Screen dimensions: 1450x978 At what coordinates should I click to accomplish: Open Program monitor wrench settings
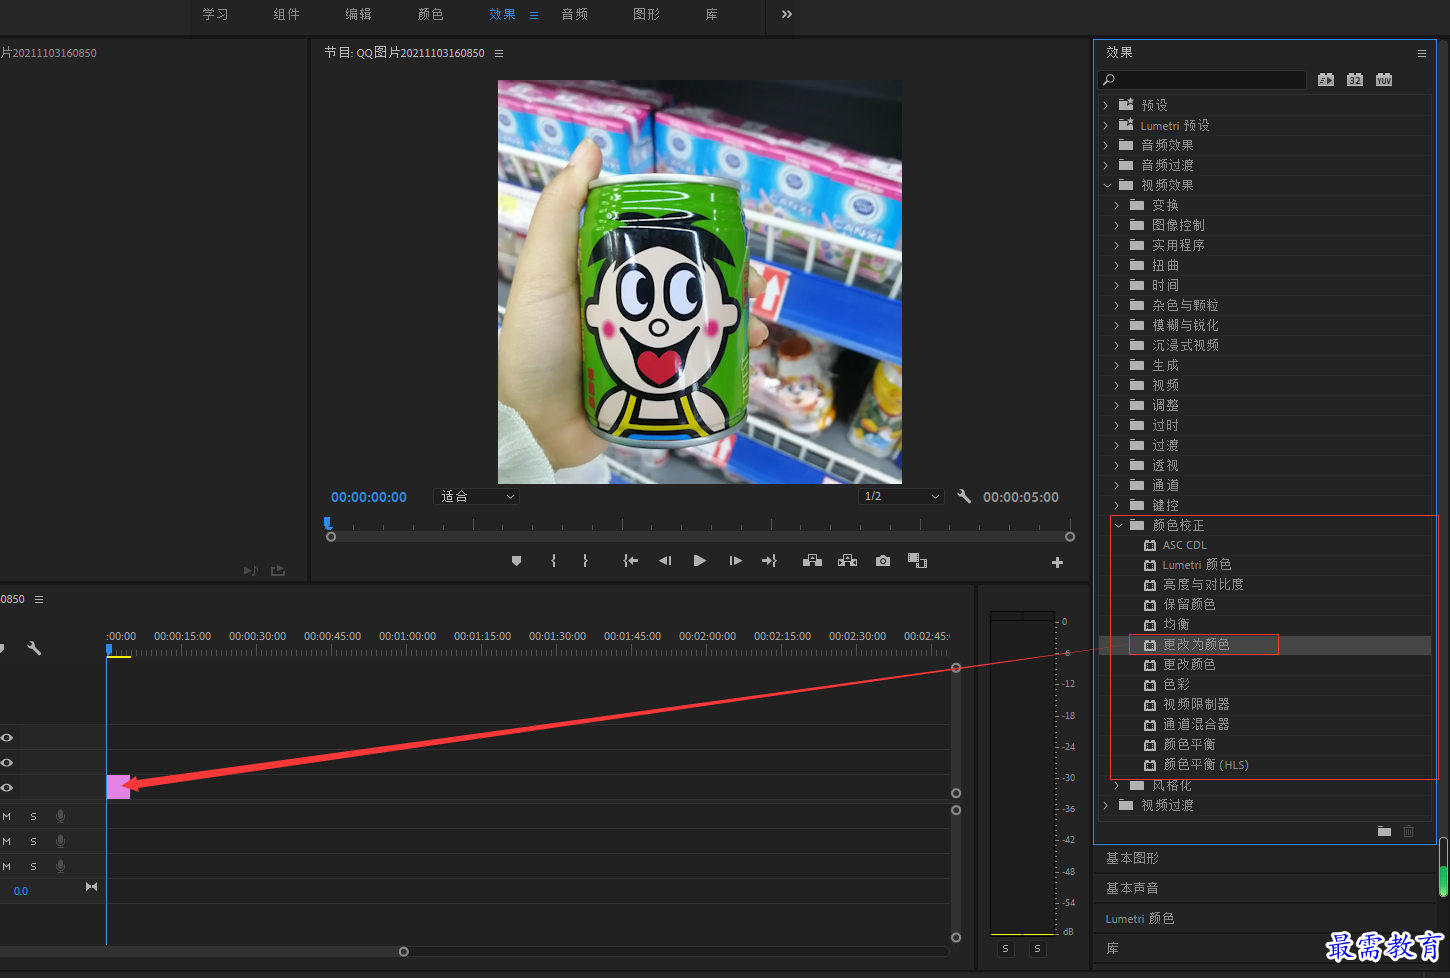(x=964, y=496)
